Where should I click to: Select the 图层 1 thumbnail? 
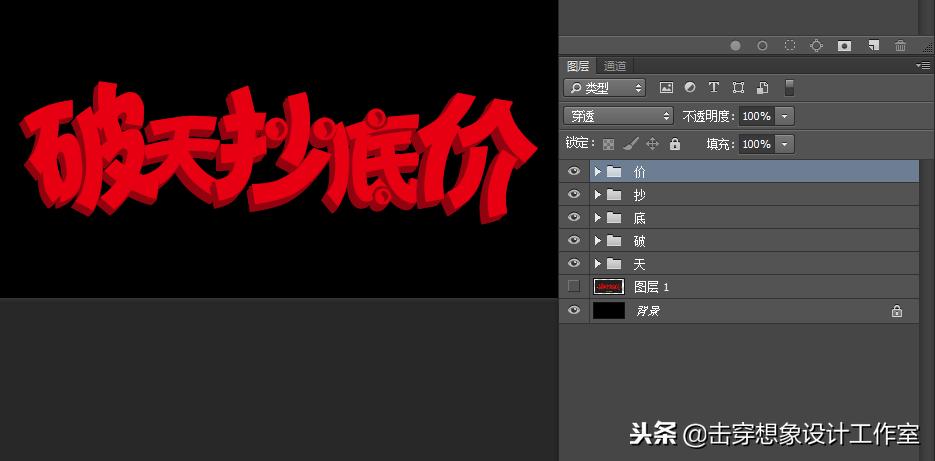609,287
